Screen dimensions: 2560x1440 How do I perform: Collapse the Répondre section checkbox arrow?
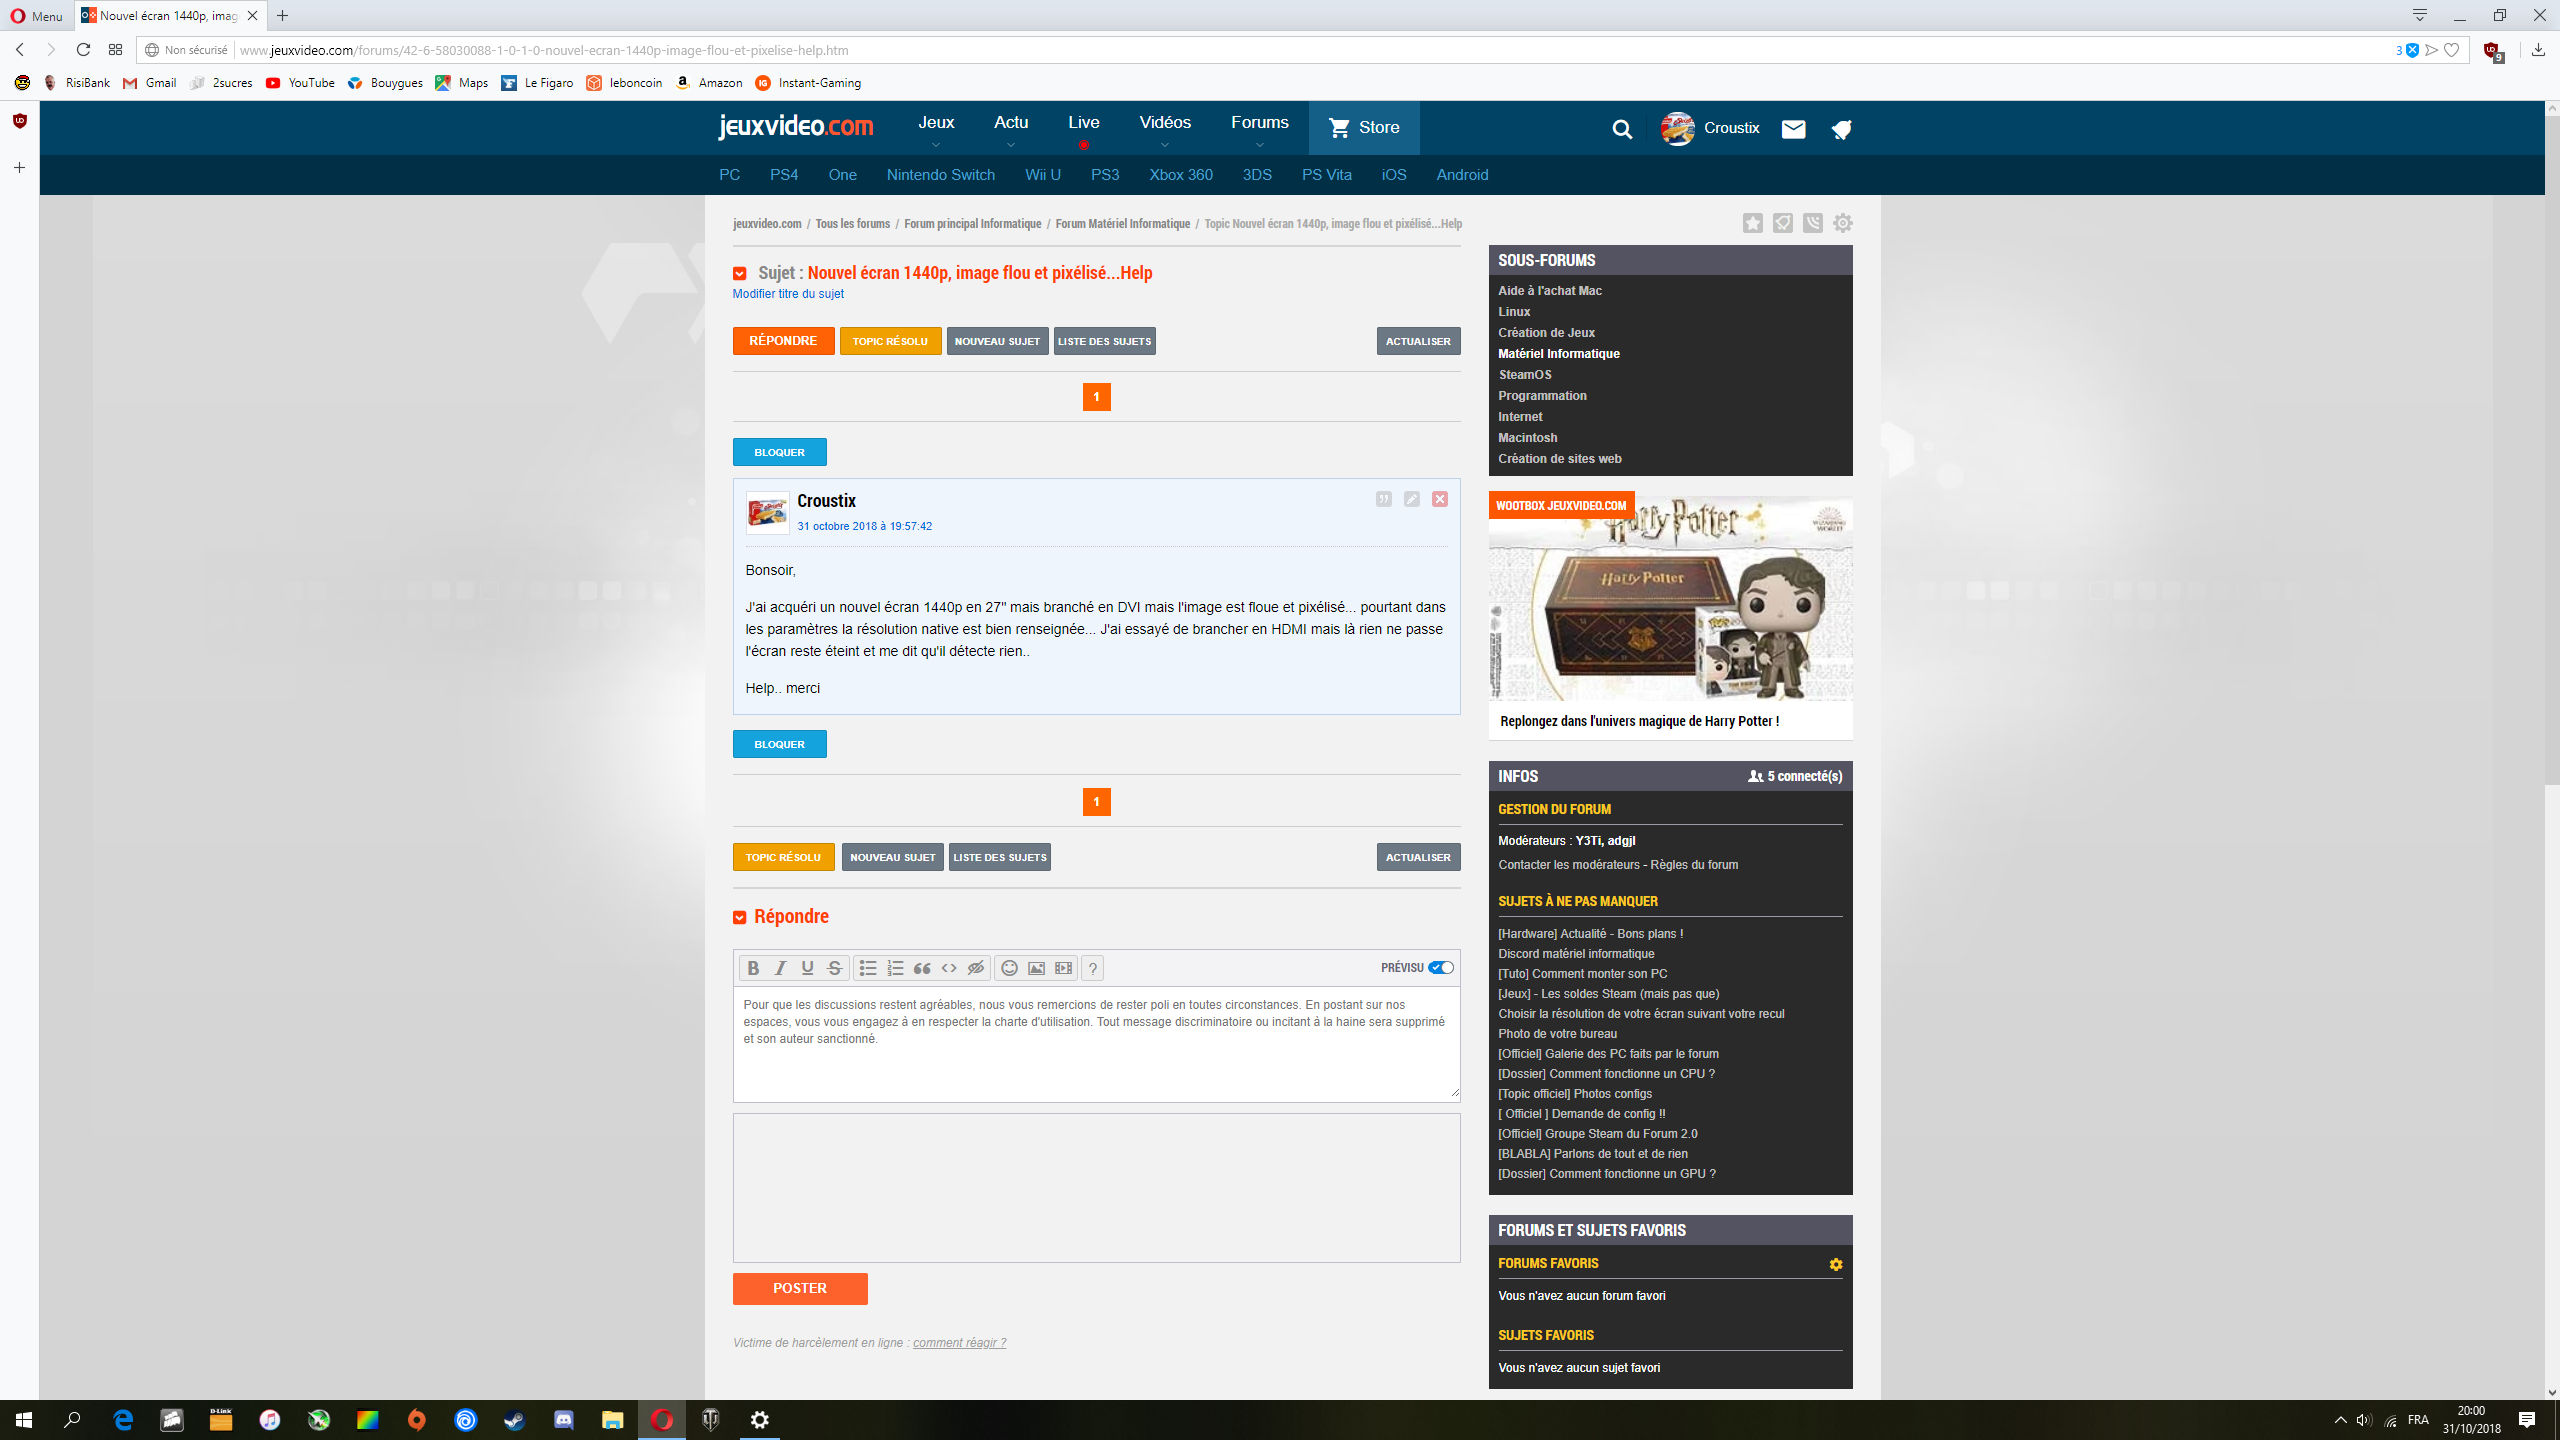coord(740,917)
